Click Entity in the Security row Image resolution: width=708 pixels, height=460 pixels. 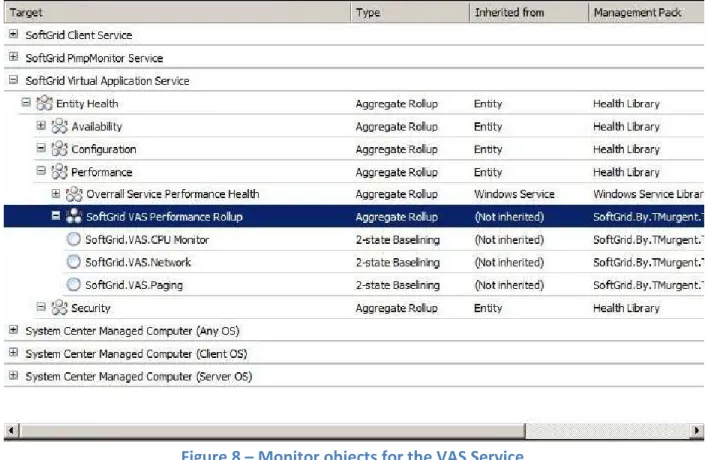click(x=488, y=308)
